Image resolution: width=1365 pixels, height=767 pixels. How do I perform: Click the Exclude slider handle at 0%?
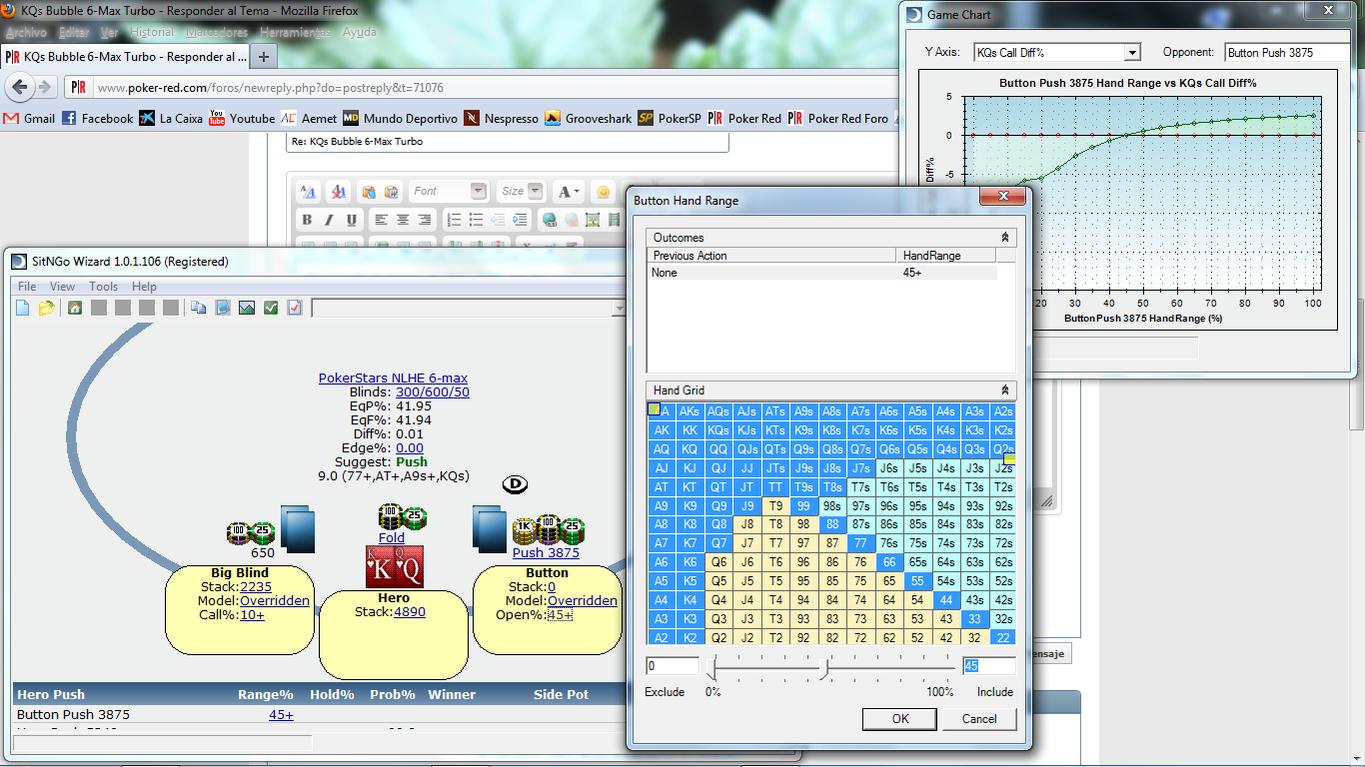pos(713,668)
